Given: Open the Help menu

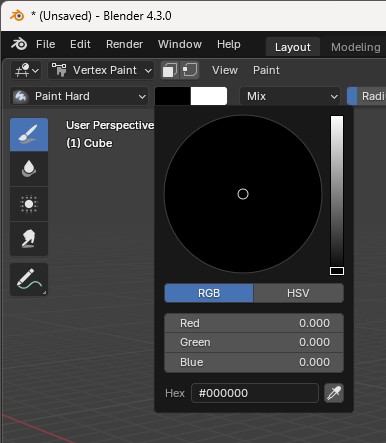Looking at the screenshot, I should point(229,44).
